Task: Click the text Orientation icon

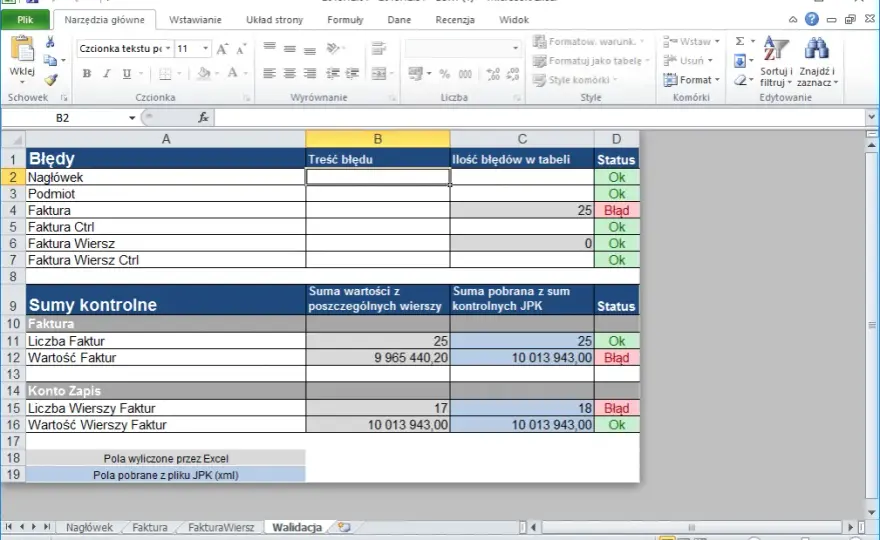Action: tap(333, 49)
